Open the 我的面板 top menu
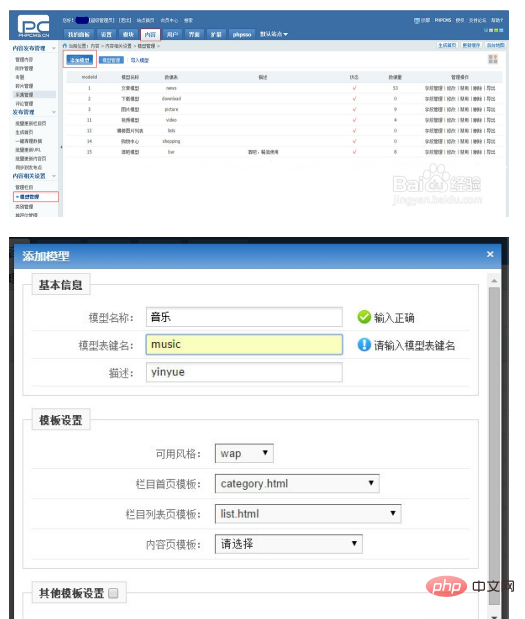 pos(79,34)
